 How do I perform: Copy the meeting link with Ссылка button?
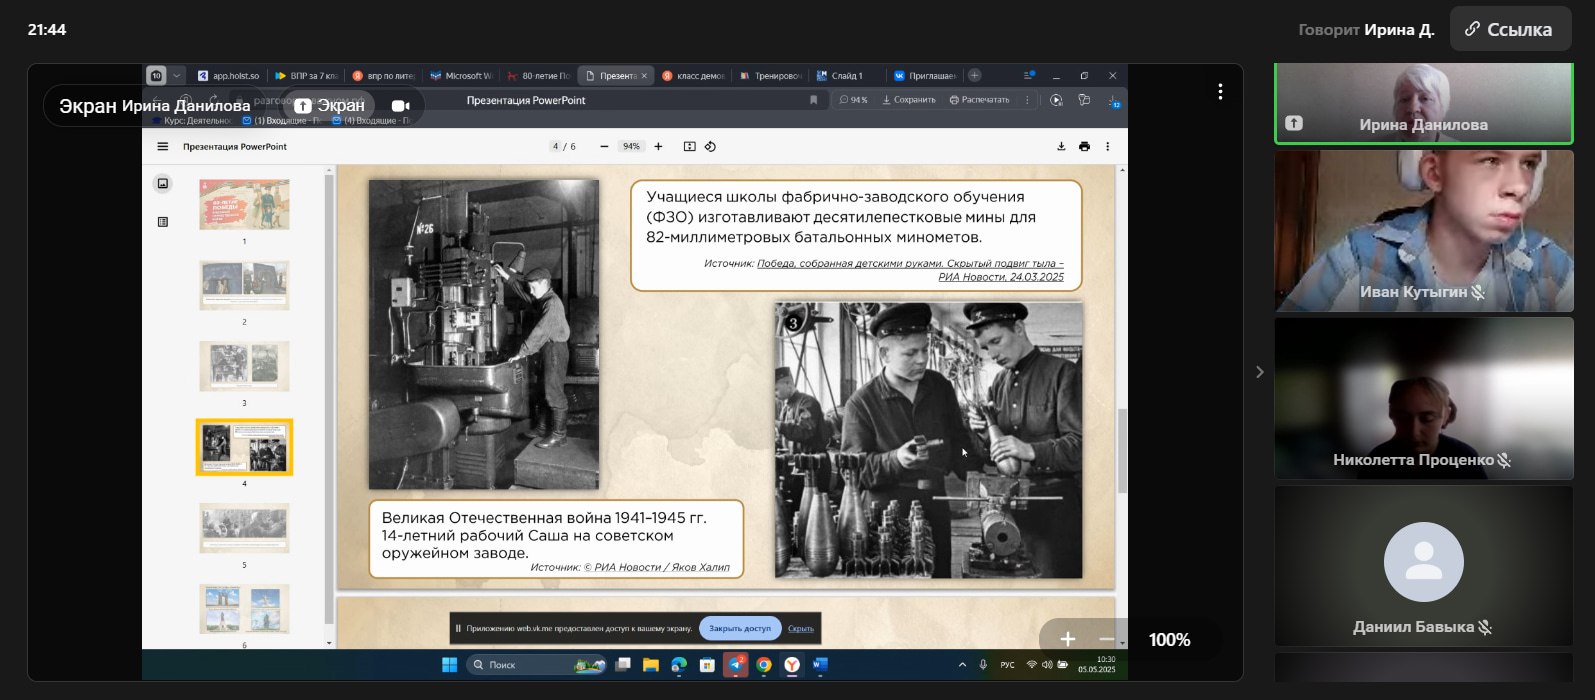pos(1510,30)
